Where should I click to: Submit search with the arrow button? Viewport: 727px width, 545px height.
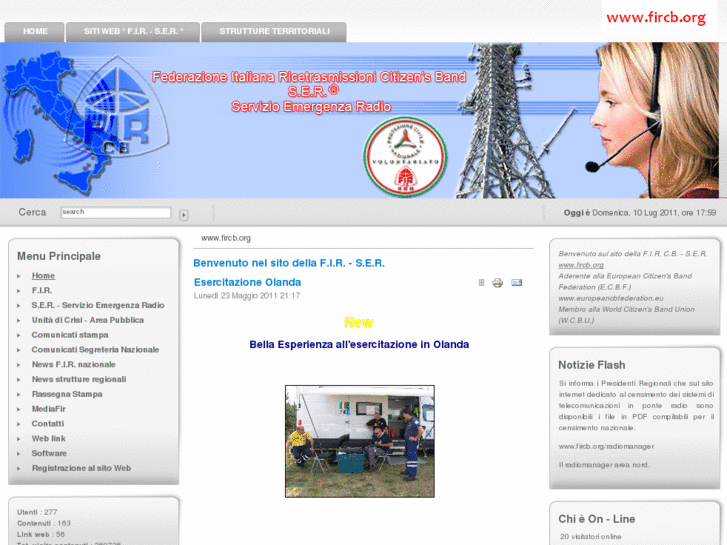(x=184, y=215)
